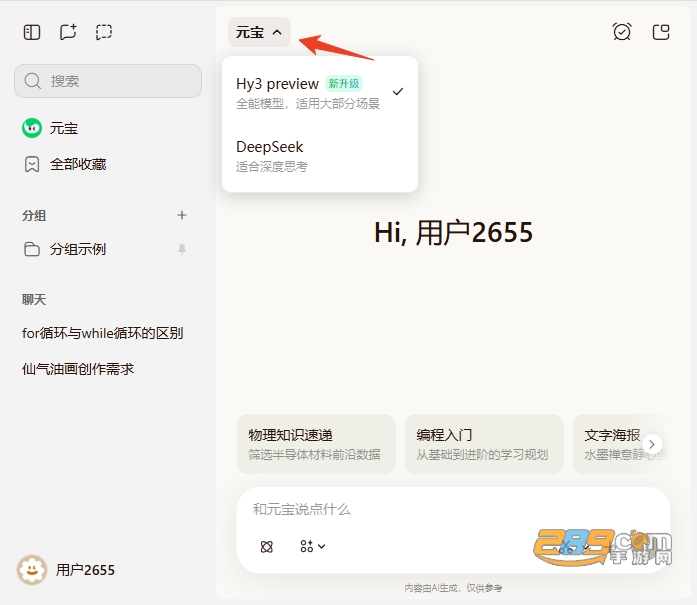Collapse the sidebar panel icon
The height and width of the screenshot is (605, 697).
[x=32, y=32]
